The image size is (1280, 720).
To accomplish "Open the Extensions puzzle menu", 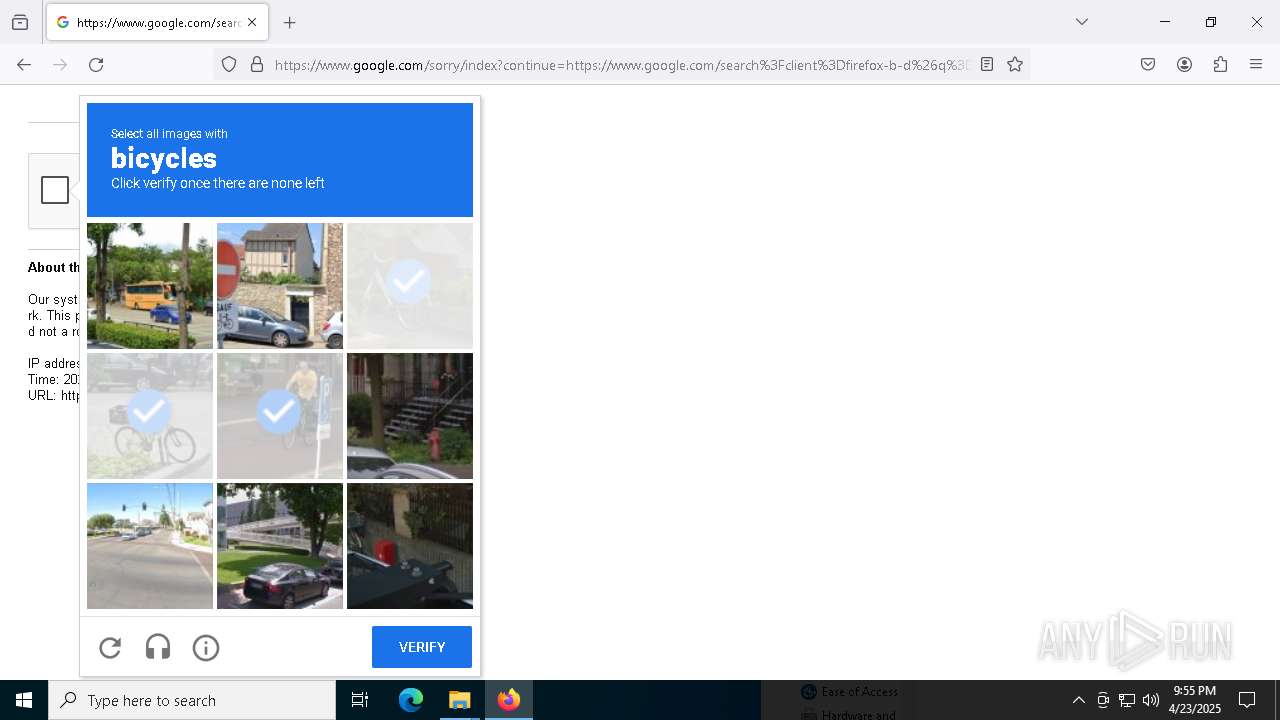I will (1220, 65).
